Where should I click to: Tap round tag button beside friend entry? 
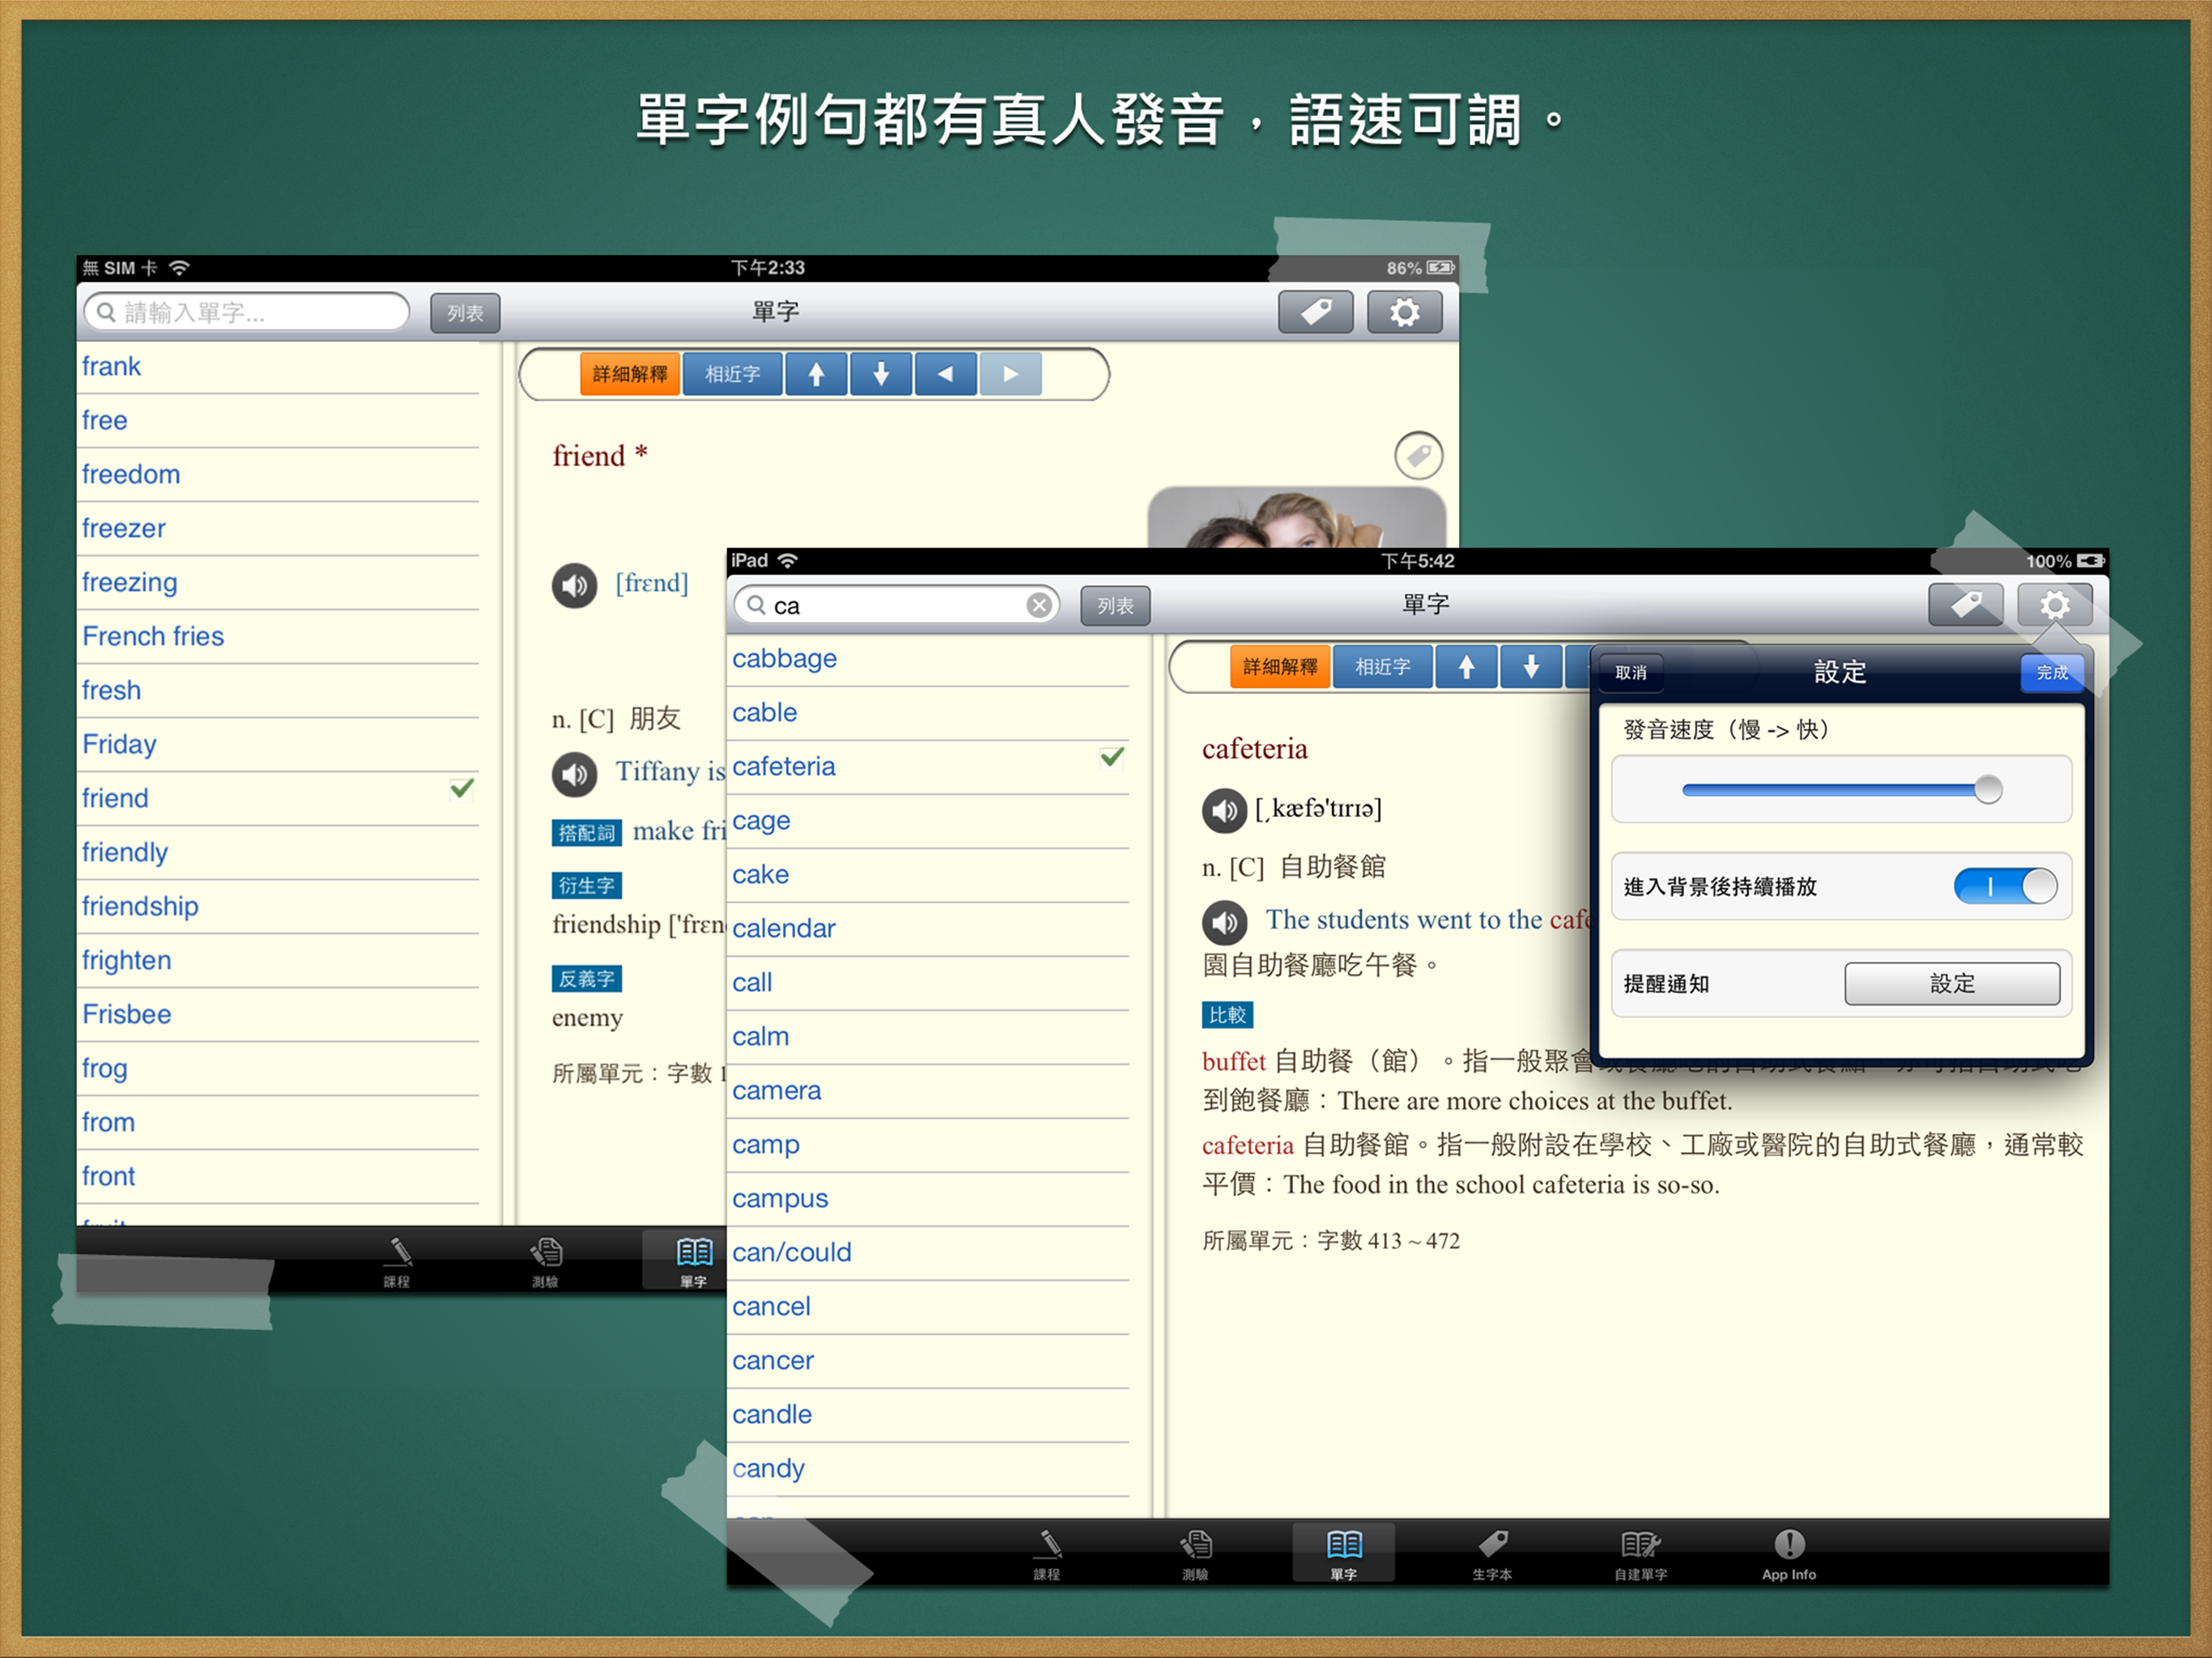tap(1418, 456)
